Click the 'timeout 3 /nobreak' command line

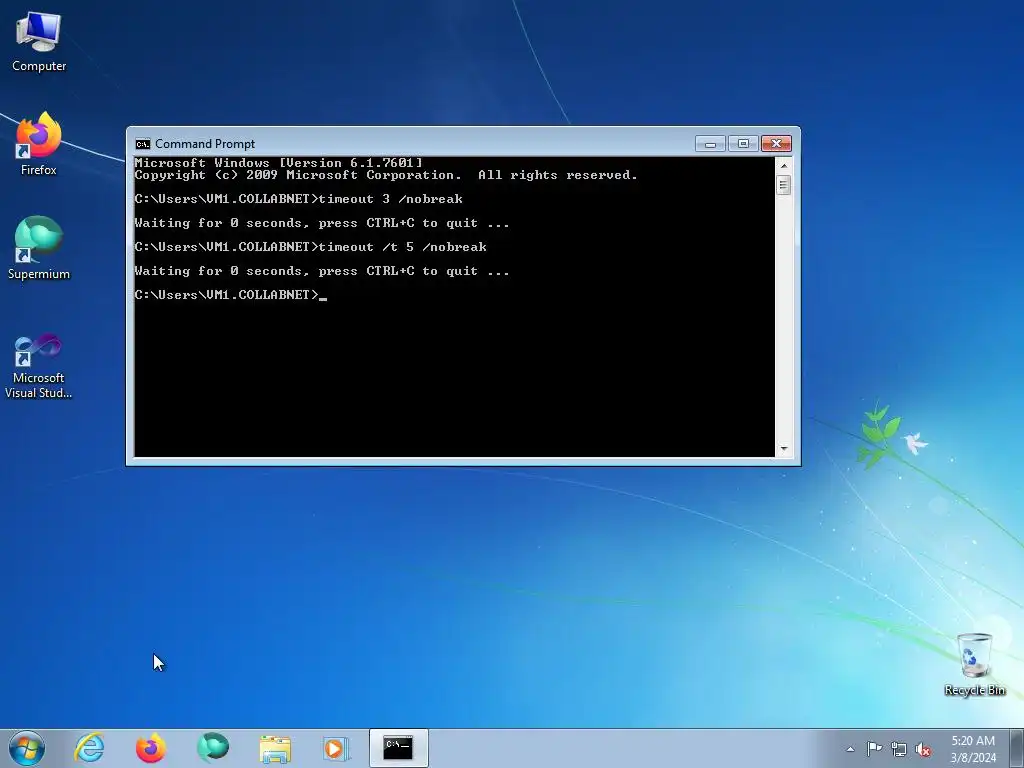[x=298, y=199]
